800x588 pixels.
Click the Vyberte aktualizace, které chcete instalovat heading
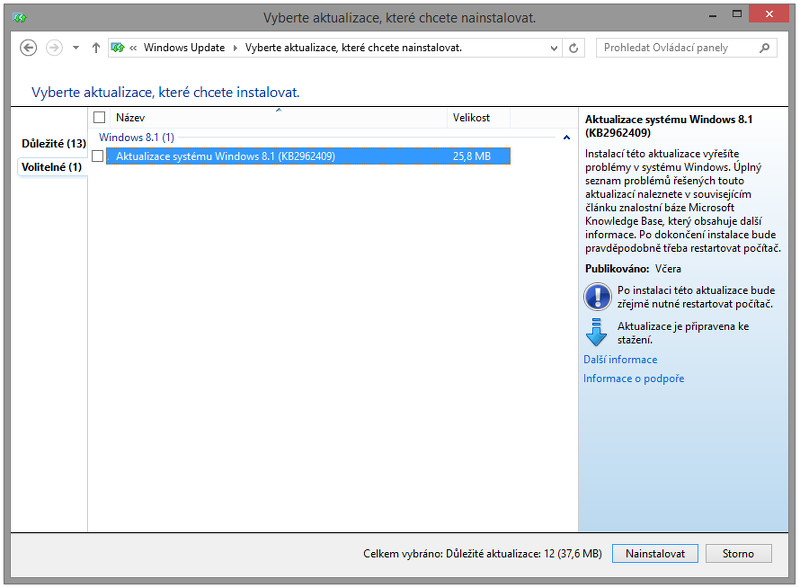pos(165,92)
